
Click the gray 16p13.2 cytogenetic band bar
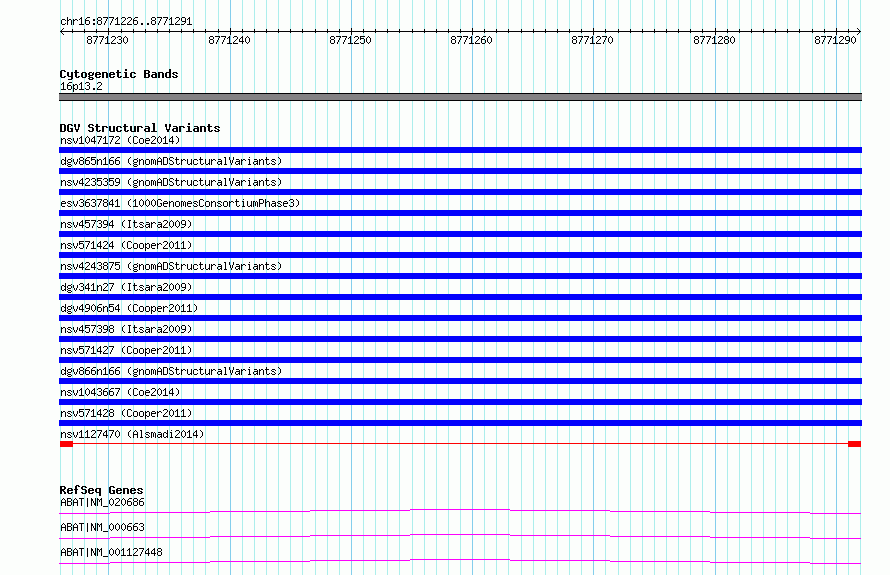[460, 97]
